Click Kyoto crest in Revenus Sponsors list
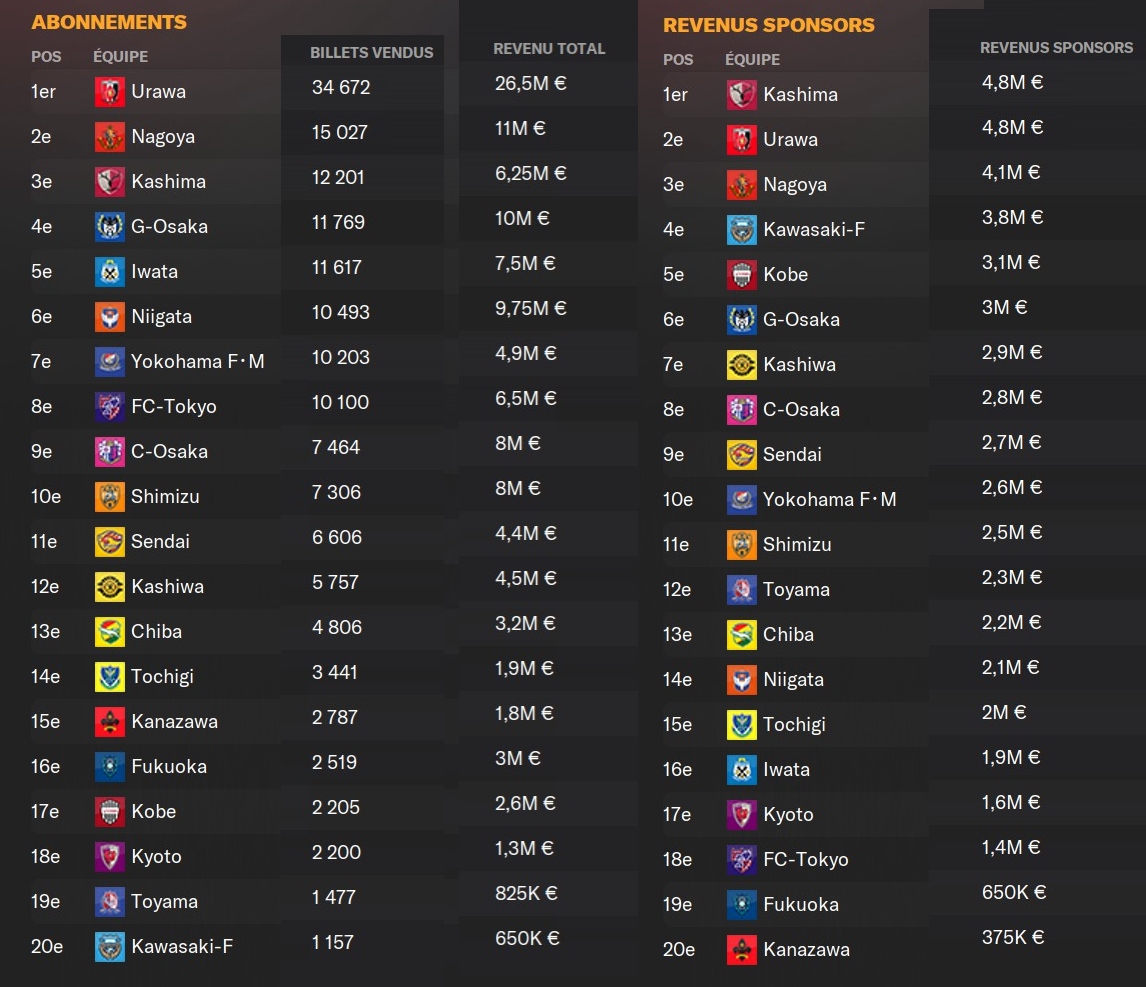1146x987 pixels. point(742,815)
